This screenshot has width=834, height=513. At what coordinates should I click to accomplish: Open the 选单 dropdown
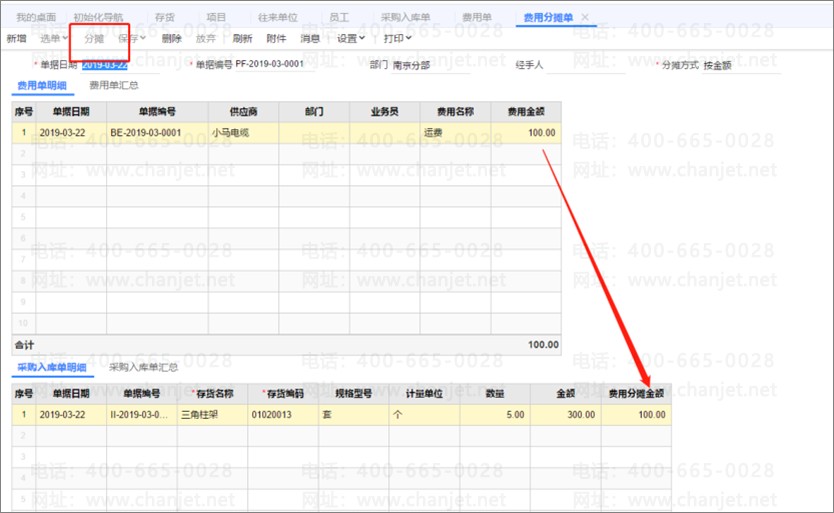[x=54, y=39]
